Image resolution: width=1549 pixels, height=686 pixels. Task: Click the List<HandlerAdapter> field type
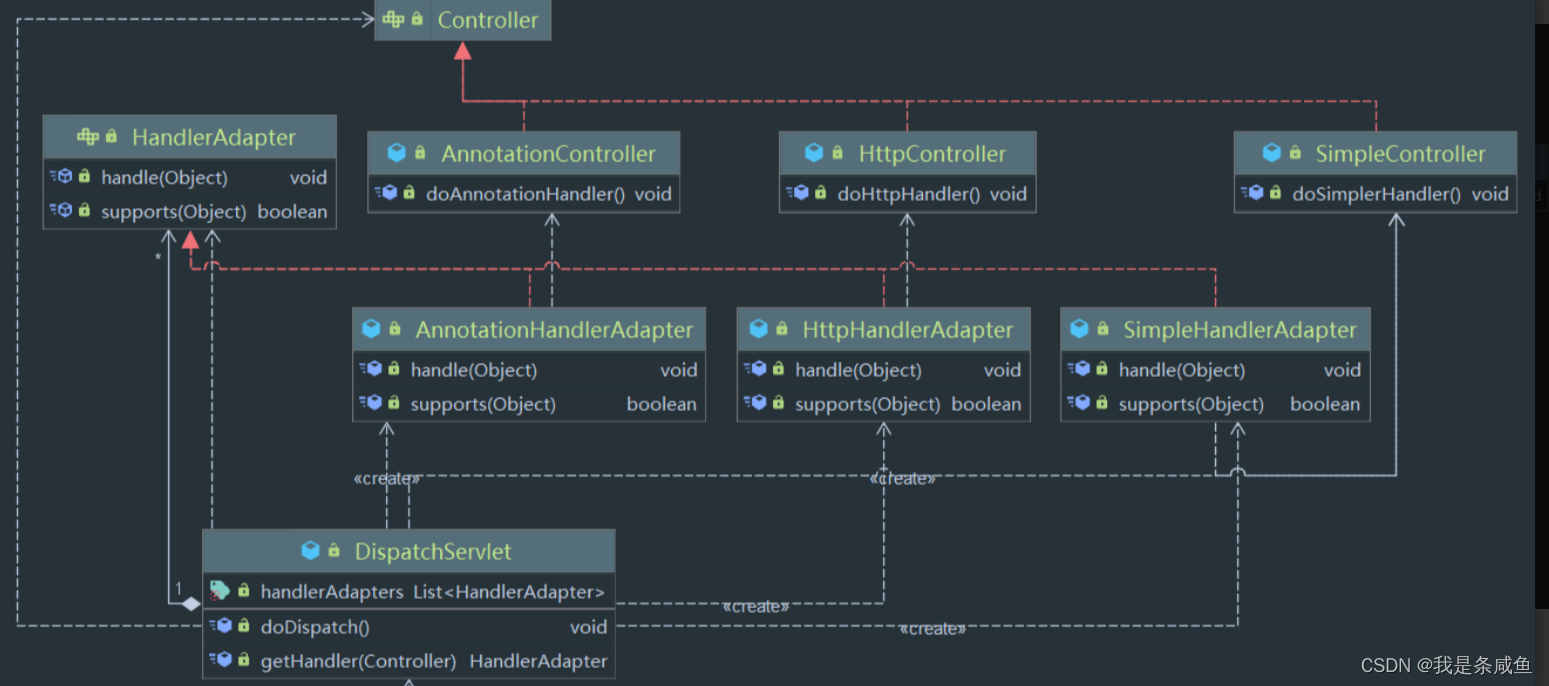tap(509, 592)
